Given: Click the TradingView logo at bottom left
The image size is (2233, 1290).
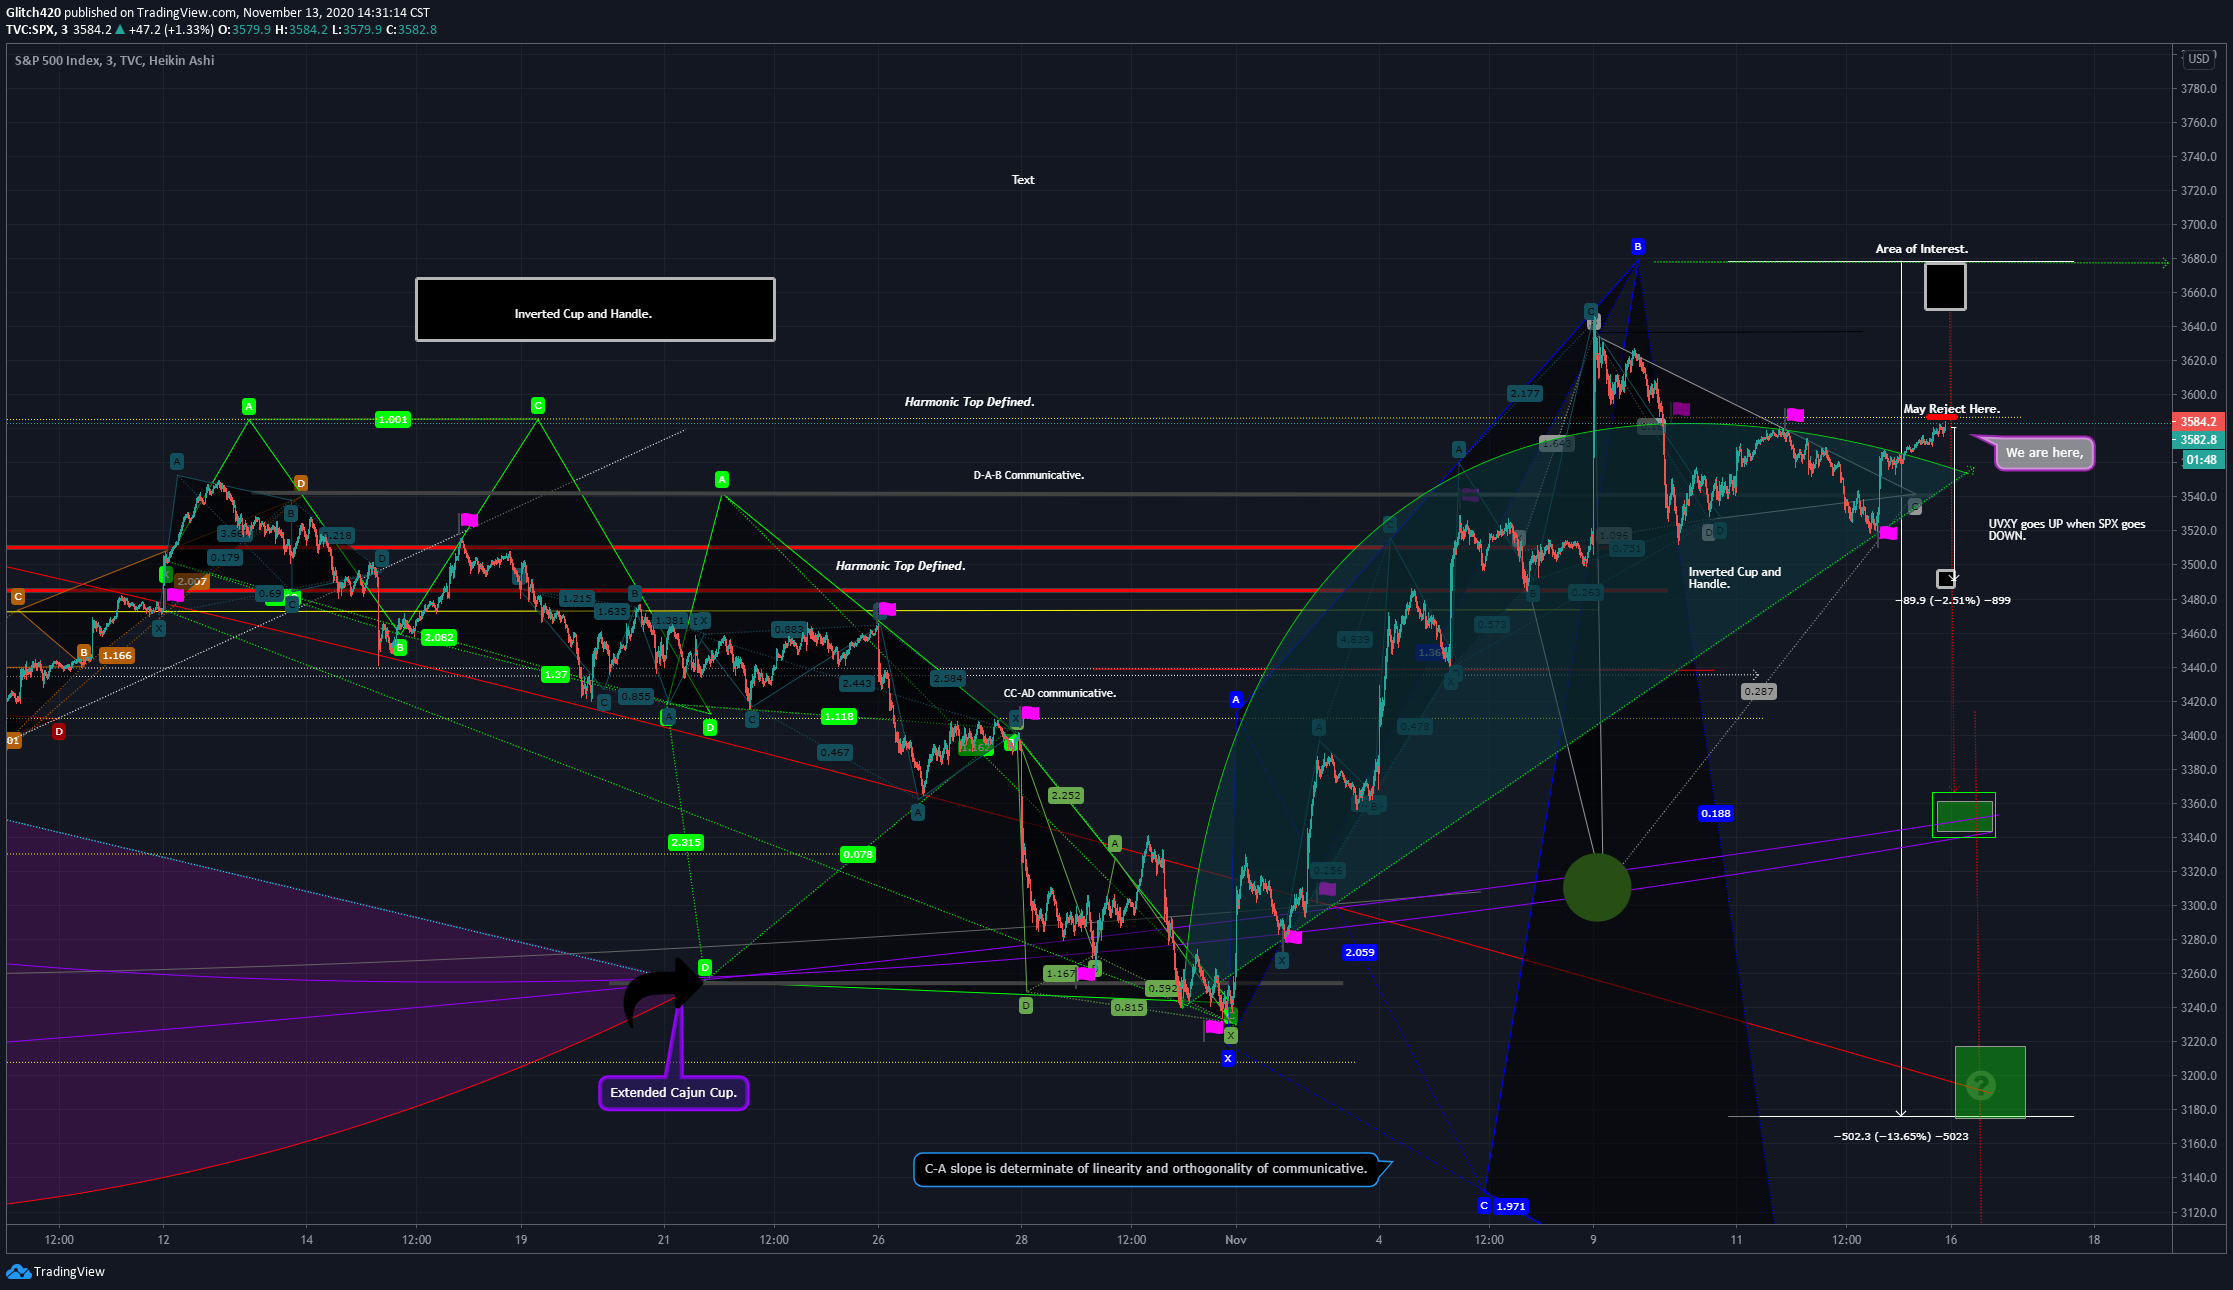Looking at the screenshot, I should [55, 1271].
